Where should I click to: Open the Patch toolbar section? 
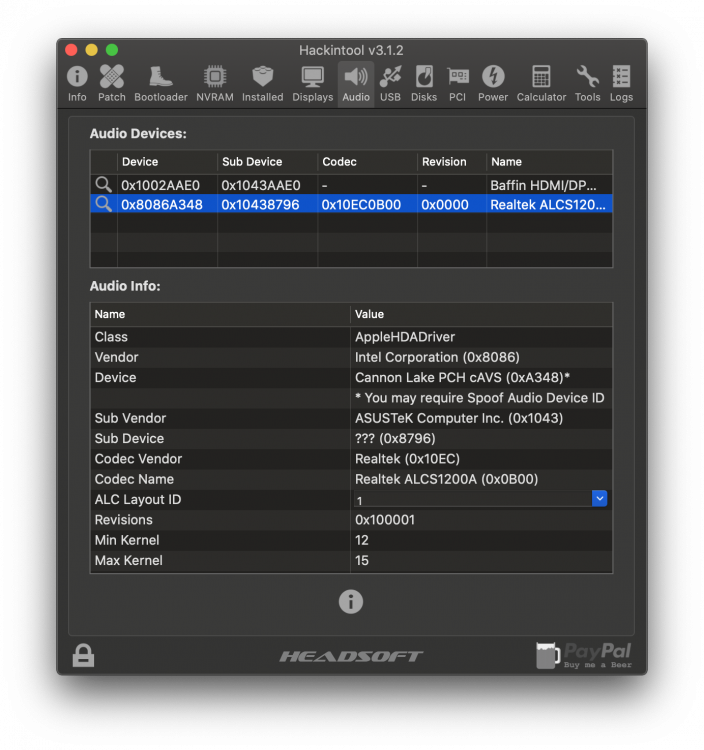click(111, 84)
